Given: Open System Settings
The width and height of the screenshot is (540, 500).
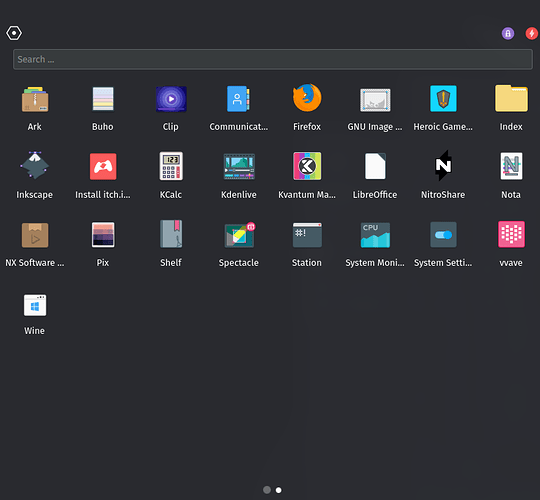Looking at the screenshot, I should [x=443, y=235].
